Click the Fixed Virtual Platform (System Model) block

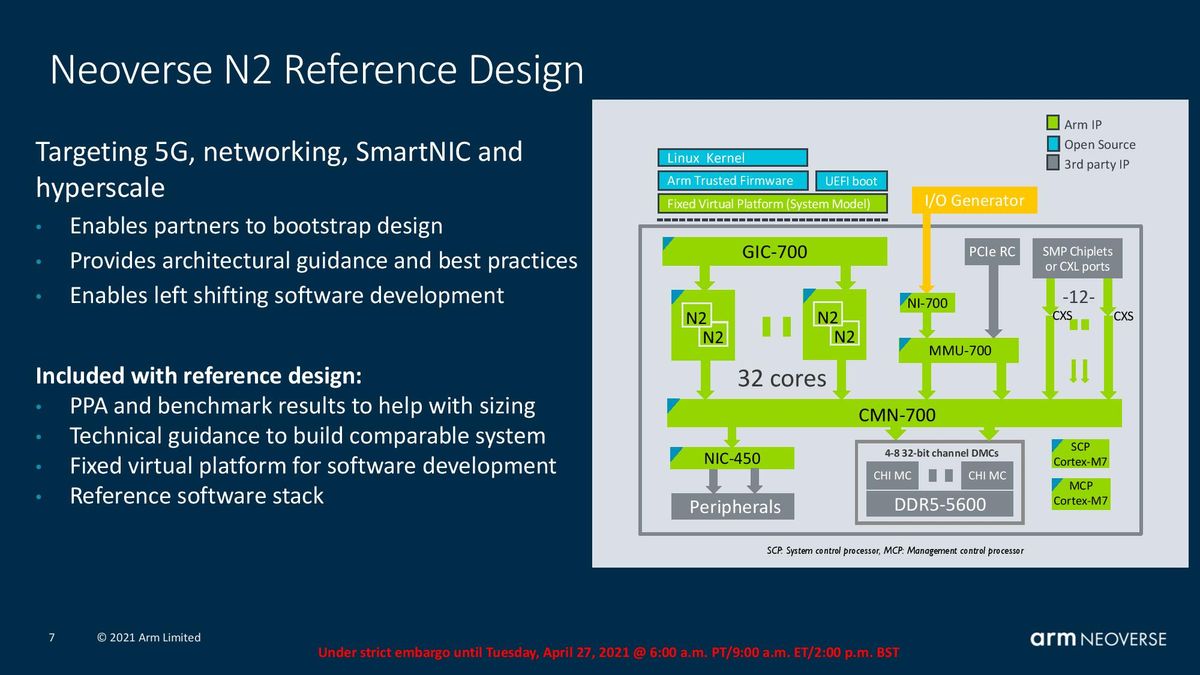[x=770, y=204]
